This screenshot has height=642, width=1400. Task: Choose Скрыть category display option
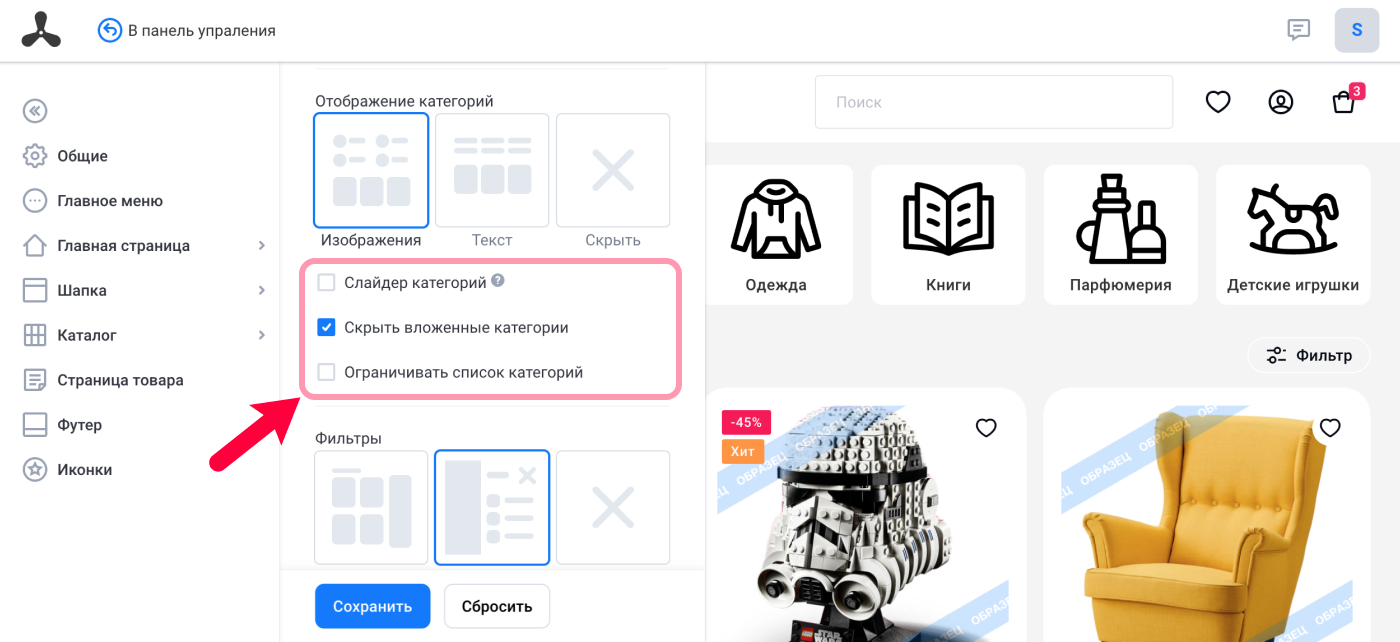[x=613, y=170]
